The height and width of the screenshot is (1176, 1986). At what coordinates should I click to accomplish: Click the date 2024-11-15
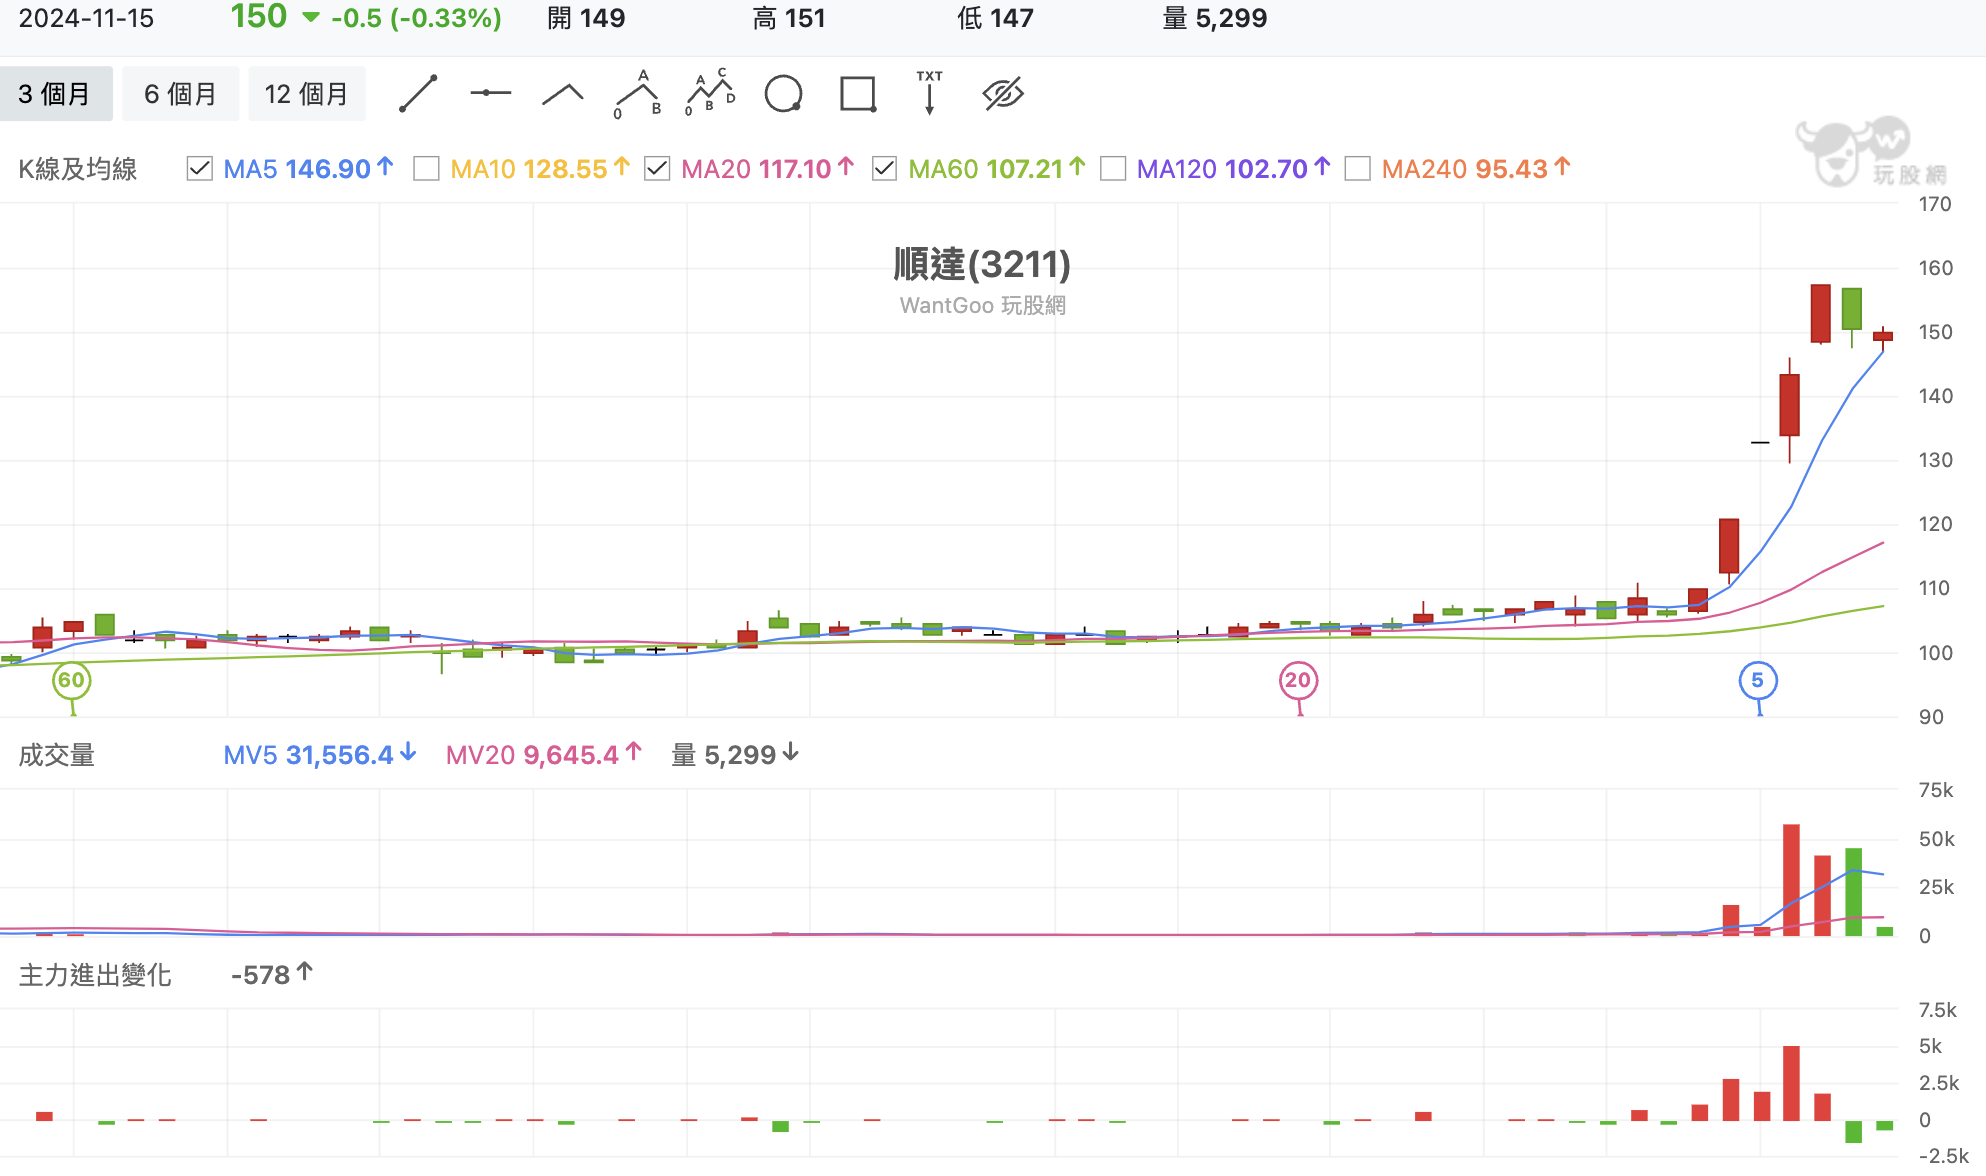point(86,18)
